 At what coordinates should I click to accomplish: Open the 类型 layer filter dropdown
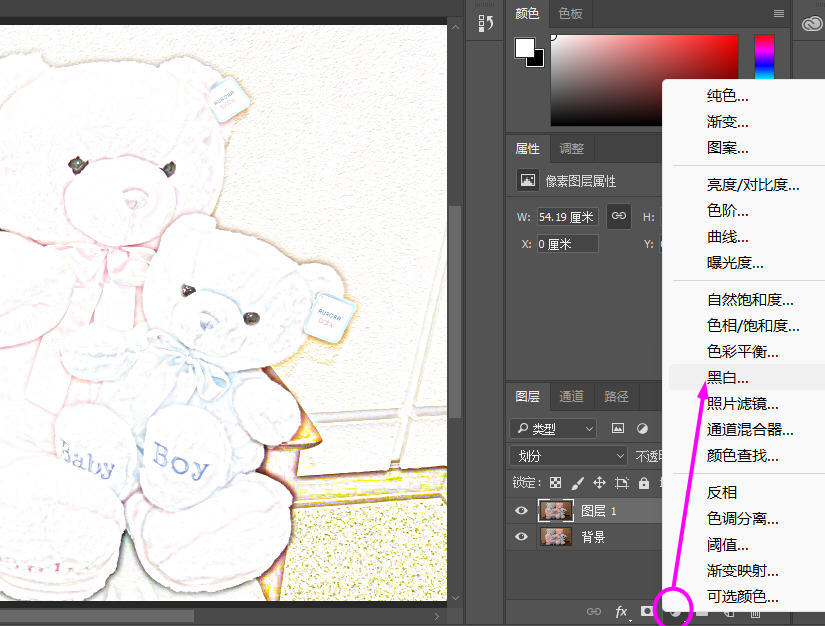point(553,428)
